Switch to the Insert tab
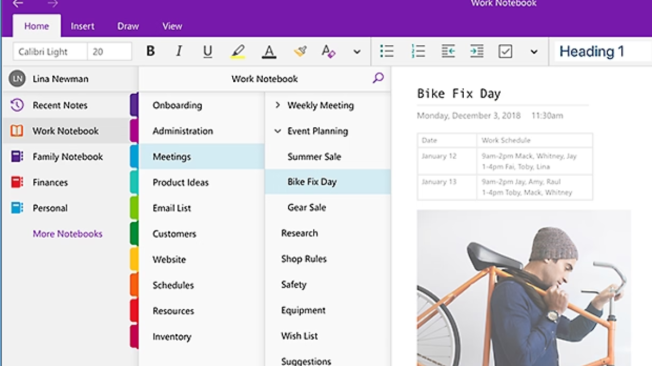Image resolution: width=652 pixels, height=366 pixels. [x=82, y=26]
